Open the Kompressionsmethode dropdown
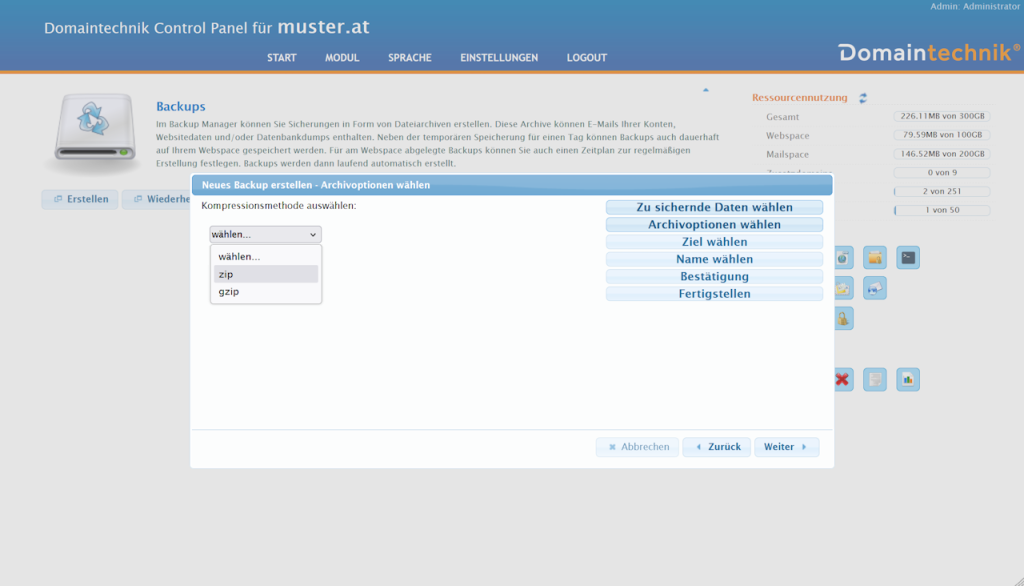 click(x=265, y=235)
